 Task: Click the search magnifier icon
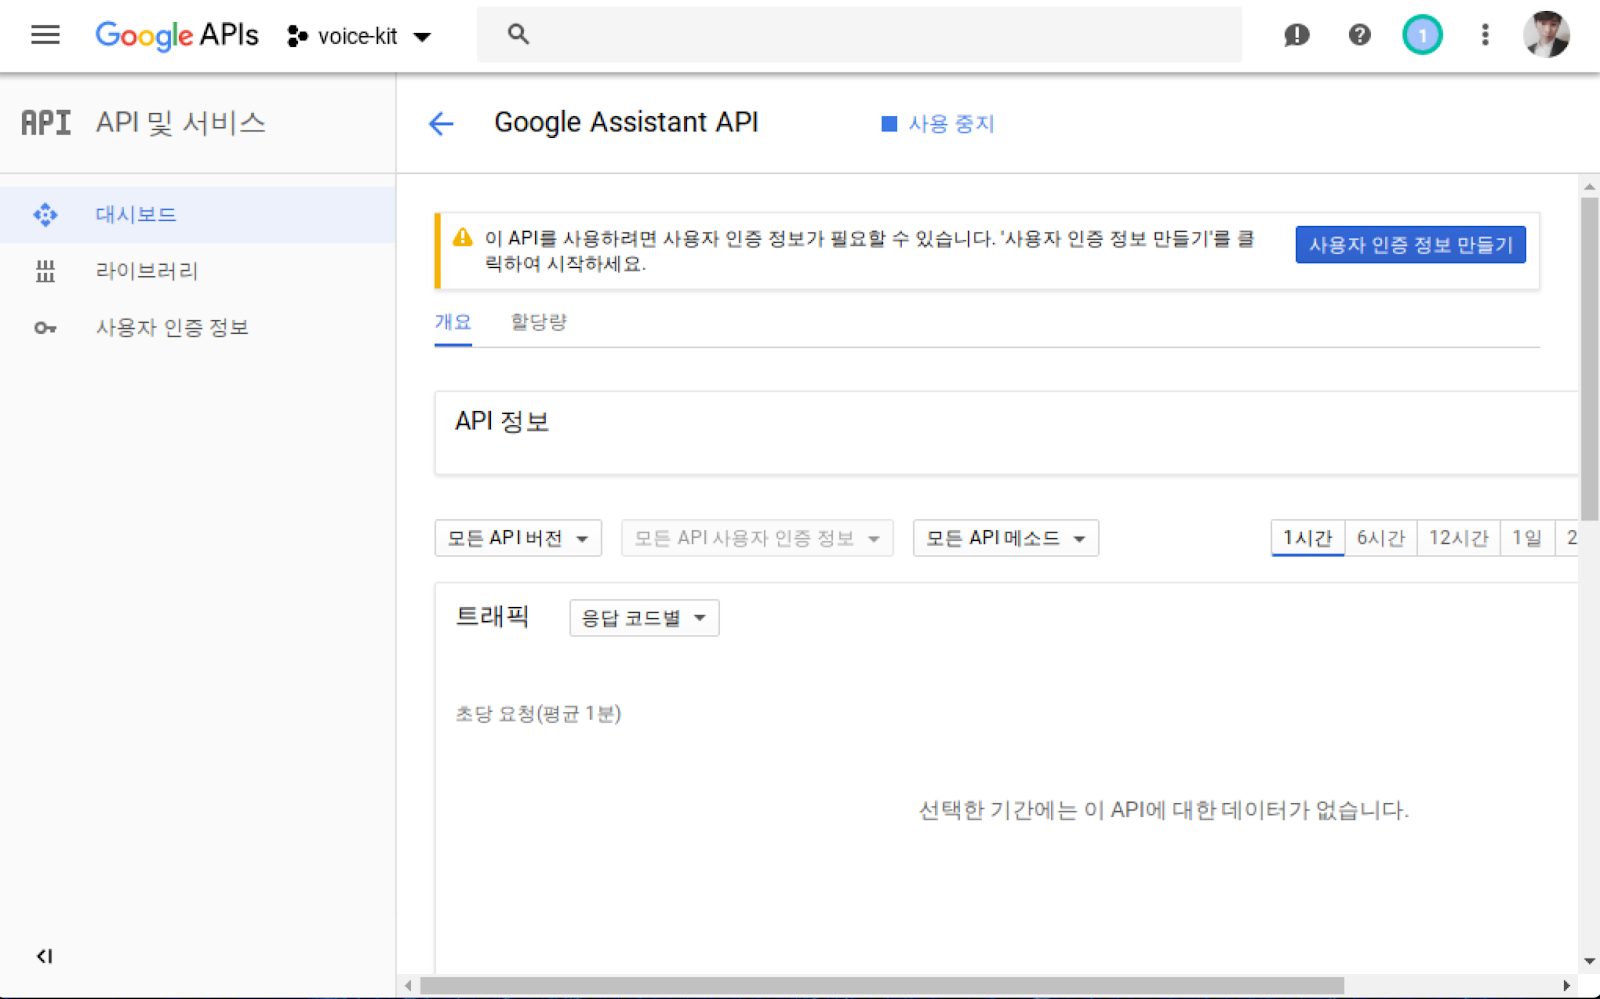517,35
